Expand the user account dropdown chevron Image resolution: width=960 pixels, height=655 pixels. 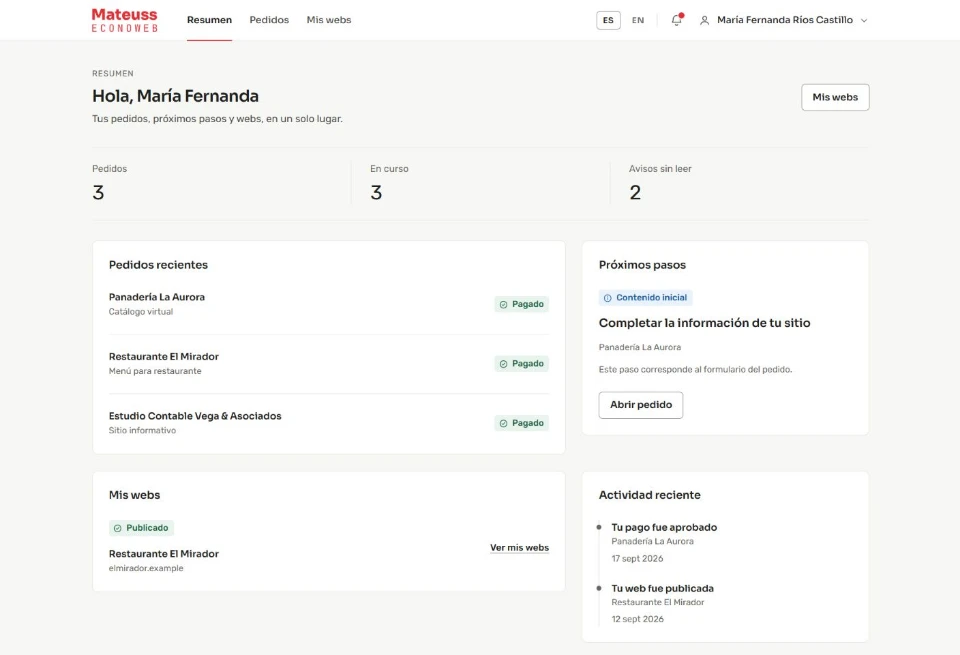pyautogui.click(x=864, y=20)
